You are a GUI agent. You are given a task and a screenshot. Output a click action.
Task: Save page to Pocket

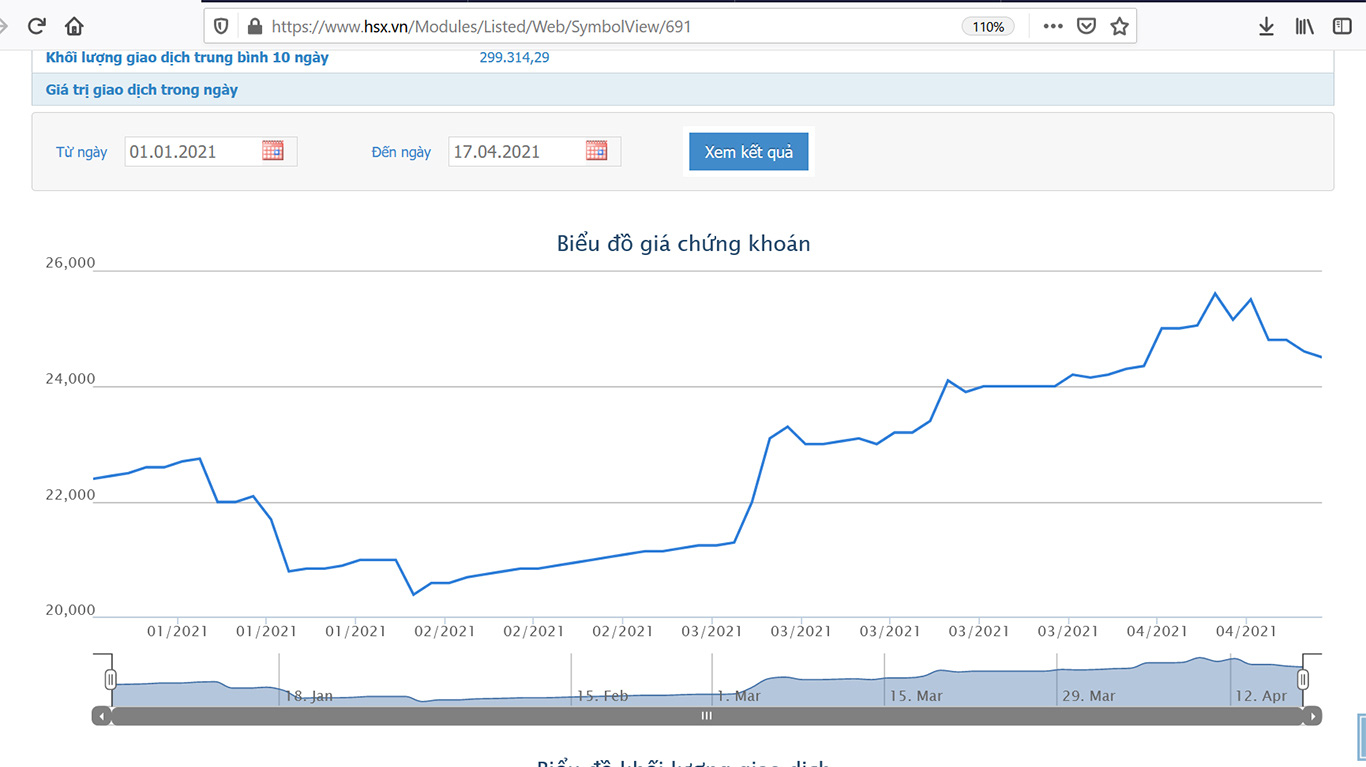point(1086,27)
